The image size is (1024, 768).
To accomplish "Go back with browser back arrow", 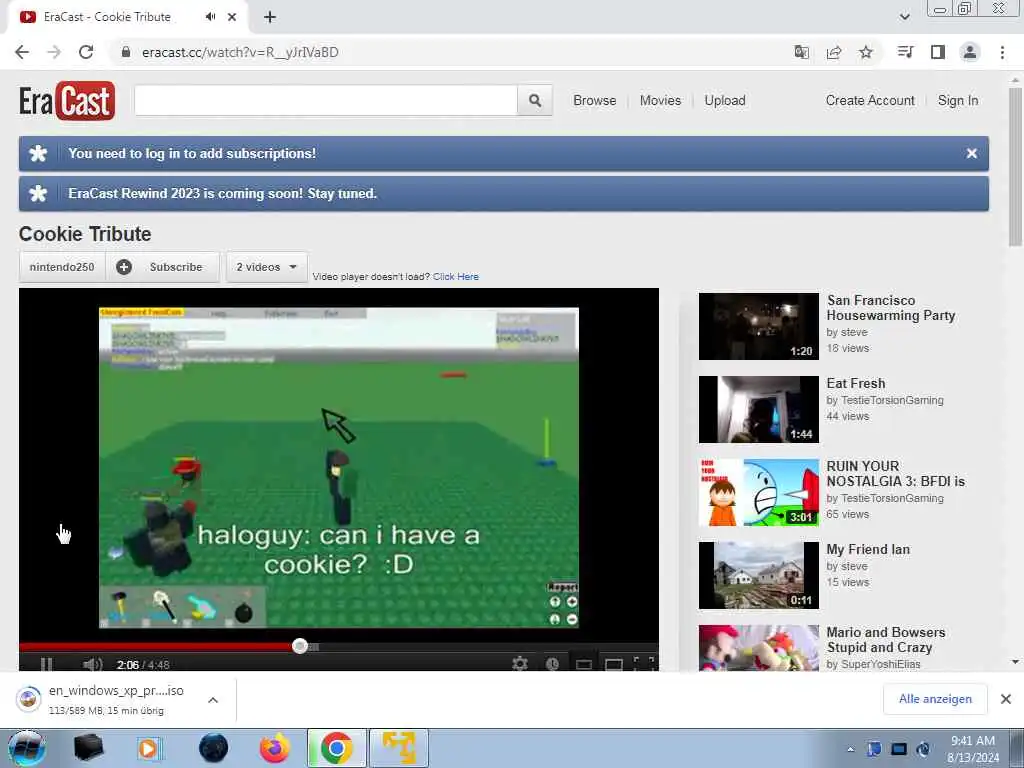I will coord(22,52).
